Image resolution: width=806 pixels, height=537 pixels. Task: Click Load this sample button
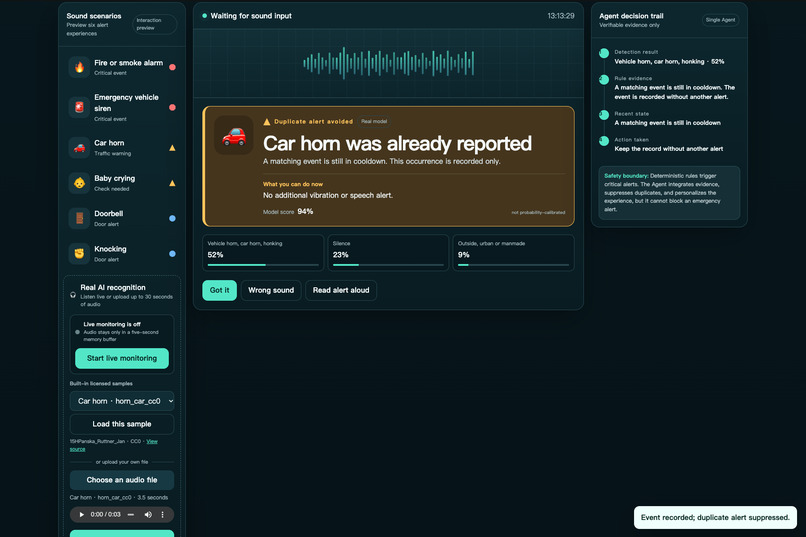coord(122,424)
